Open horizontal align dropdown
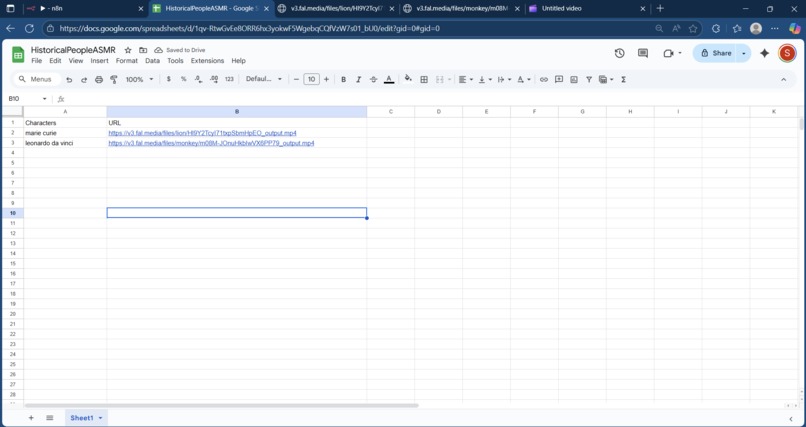Viewport: 806px width, 427px height. pyautogui.click(x=466, y=80)
